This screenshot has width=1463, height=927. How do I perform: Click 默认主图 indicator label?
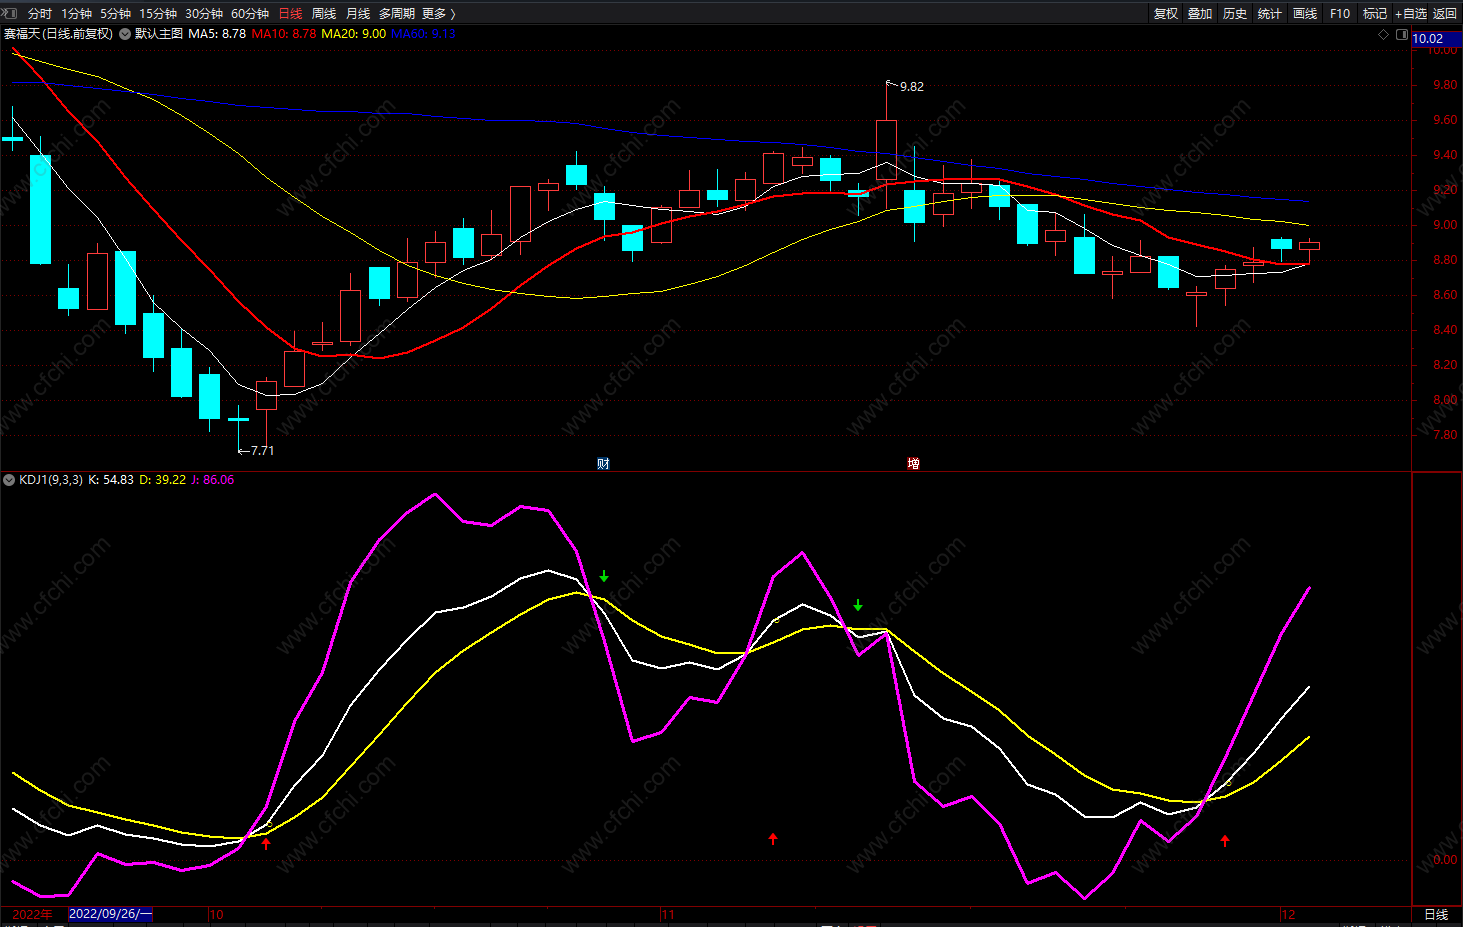159,33
